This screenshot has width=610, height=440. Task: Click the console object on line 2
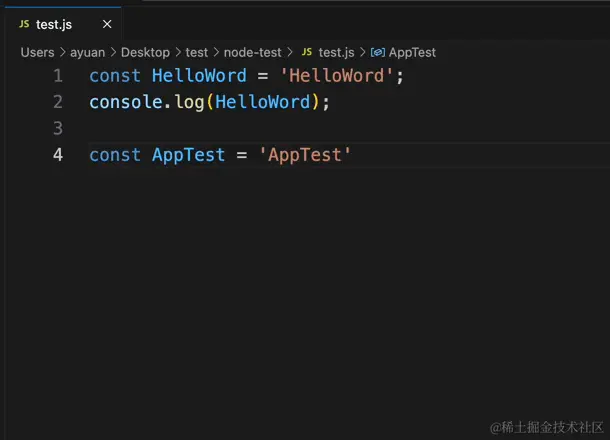point(125,102)
